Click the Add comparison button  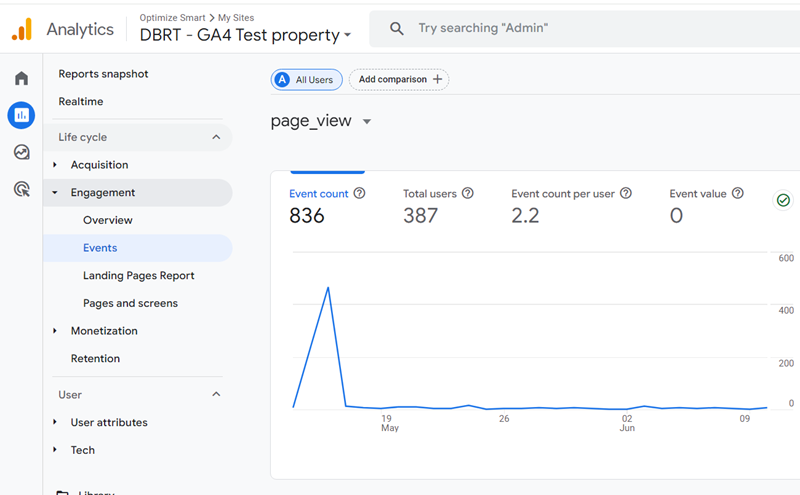[x=399, y=80]
